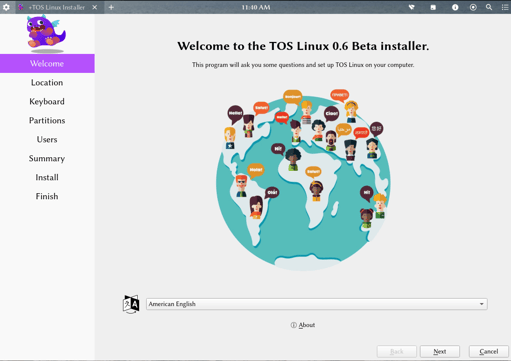
Task: Select the Install step in sidebar
Action: (x=47, y=177)
